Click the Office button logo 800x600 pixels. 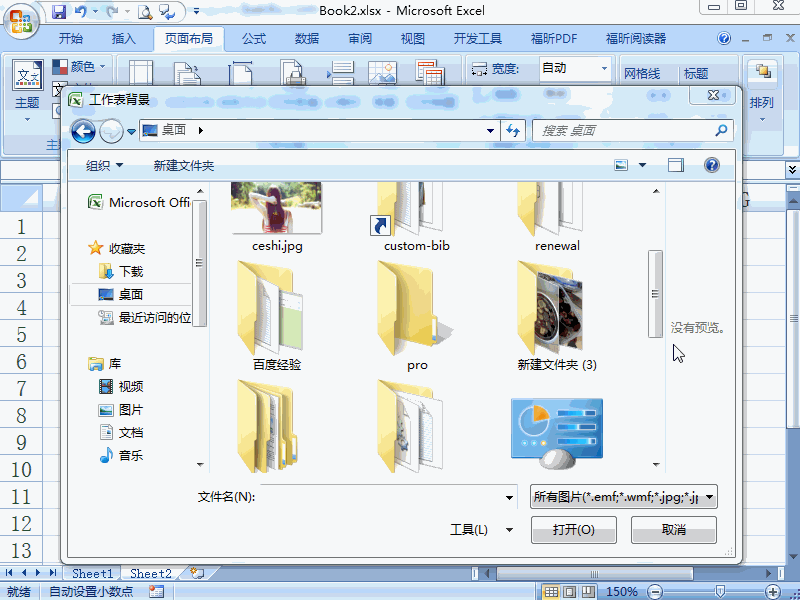click(x=20, y=21)
